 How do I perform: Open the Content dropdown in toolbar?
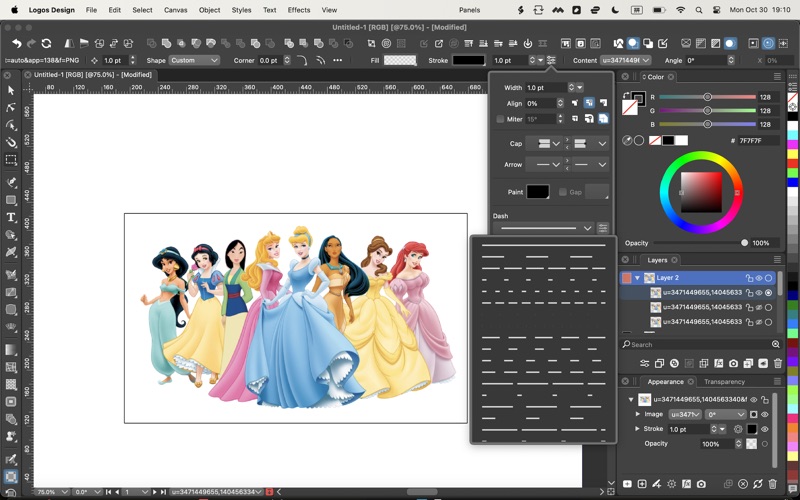626,60
